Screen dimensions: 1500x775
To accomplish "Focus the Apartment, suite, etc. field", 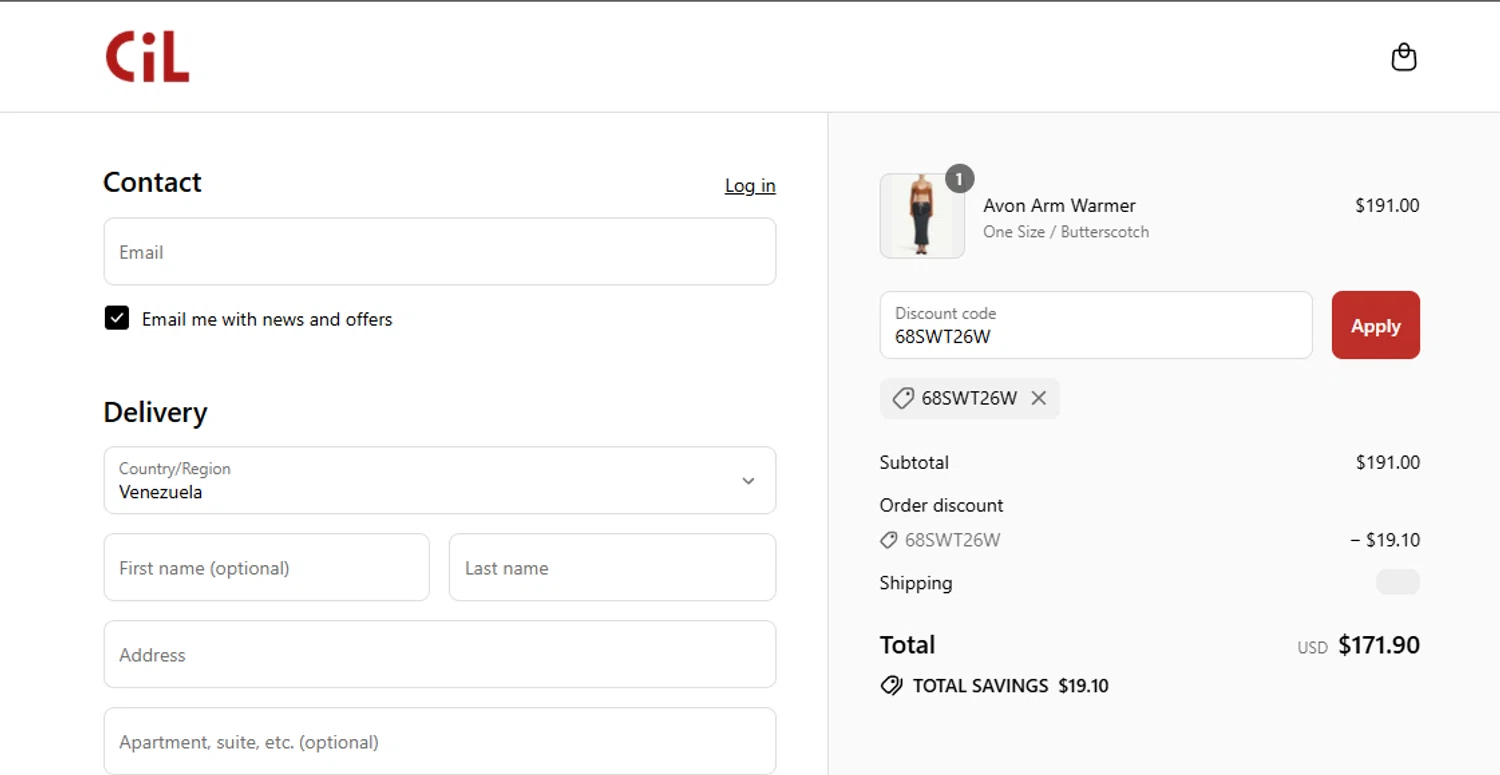I will click(440, 742).
